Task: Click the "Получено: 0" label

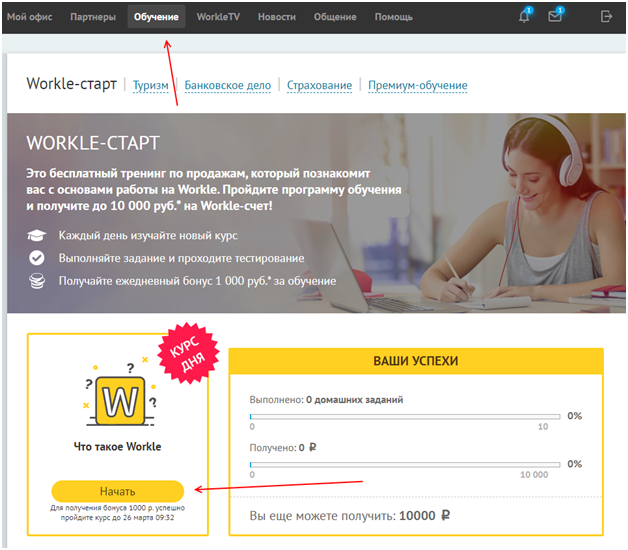Action: [x=283, y=447]
